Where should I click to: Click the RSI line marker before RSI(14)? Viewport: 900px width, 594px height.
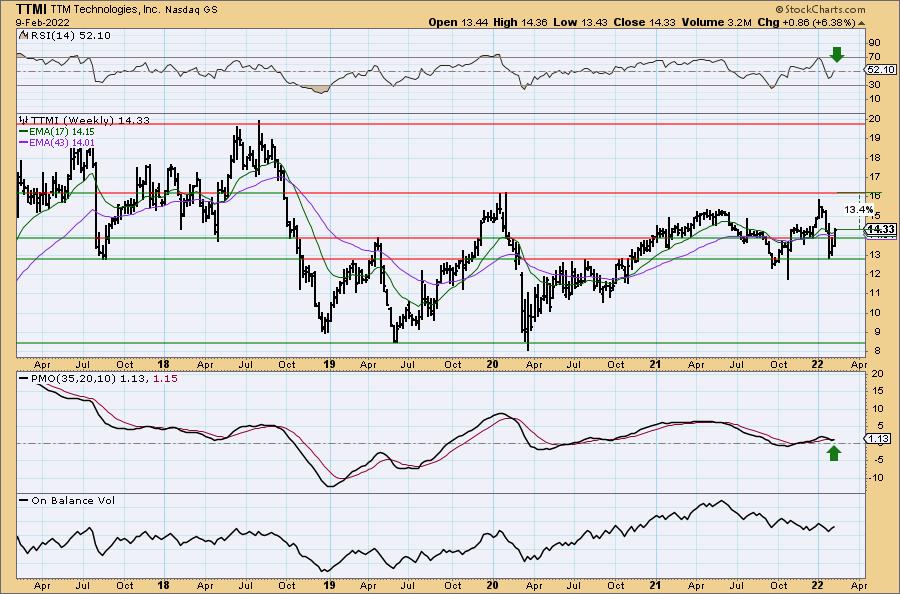(x=23, y=35)
